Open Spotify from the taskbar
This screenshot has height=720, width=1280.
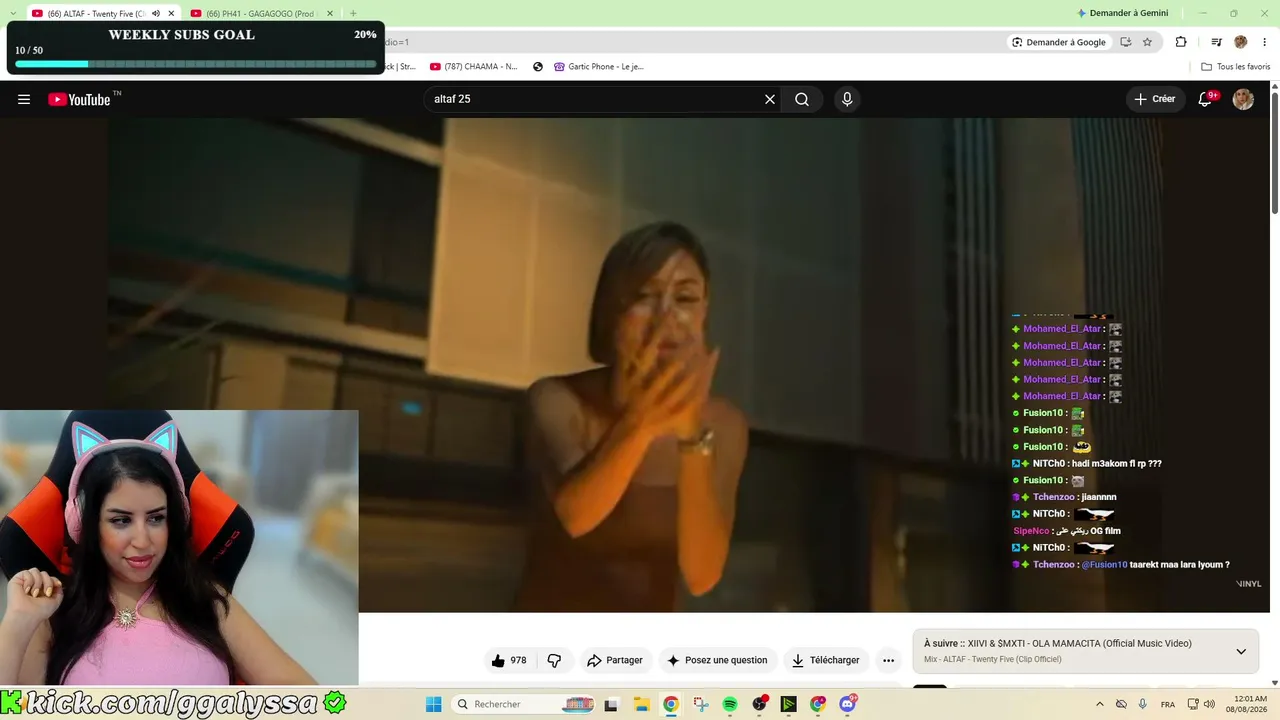click(730, 704)
